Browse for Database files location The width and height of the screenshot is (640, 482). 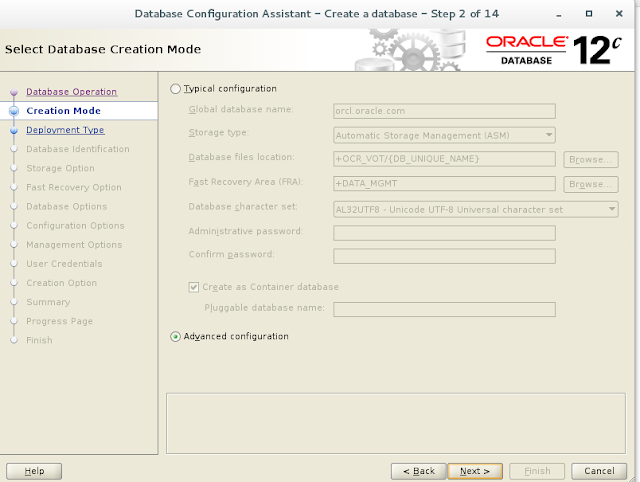point(591,160)
